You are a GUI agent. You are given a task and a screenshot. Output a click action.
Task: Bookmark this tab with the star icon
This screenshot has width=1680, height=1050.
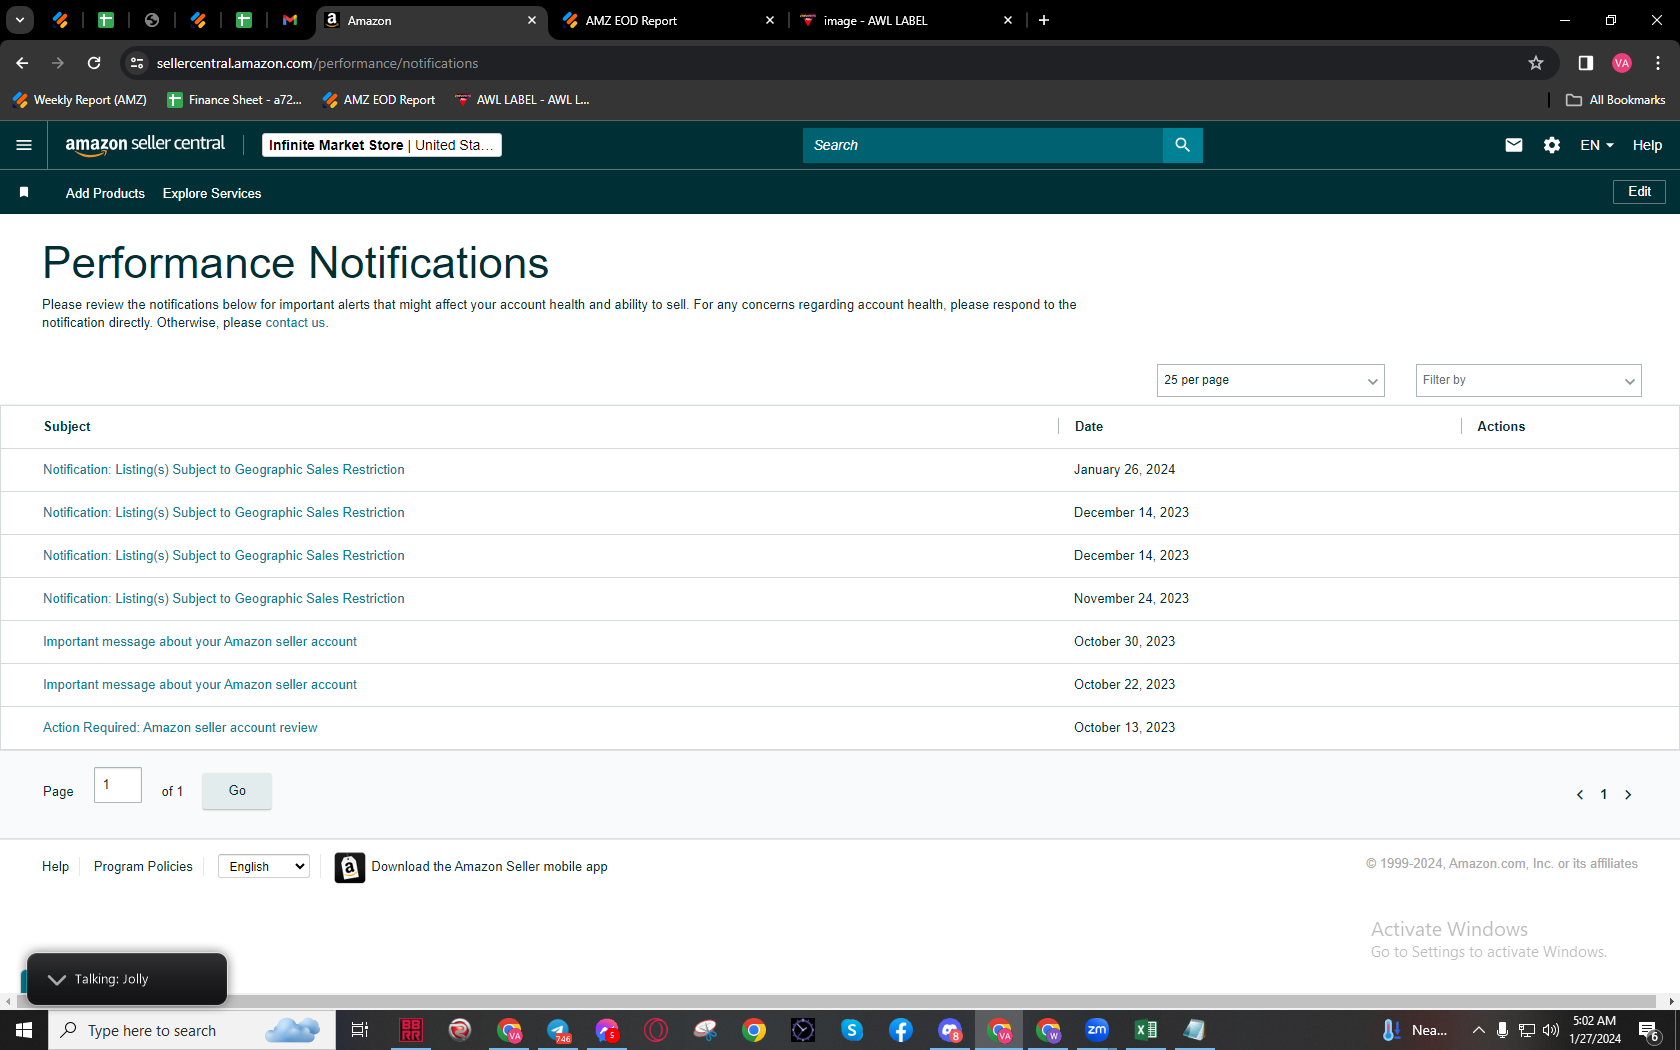click(x=1536, y=63)
